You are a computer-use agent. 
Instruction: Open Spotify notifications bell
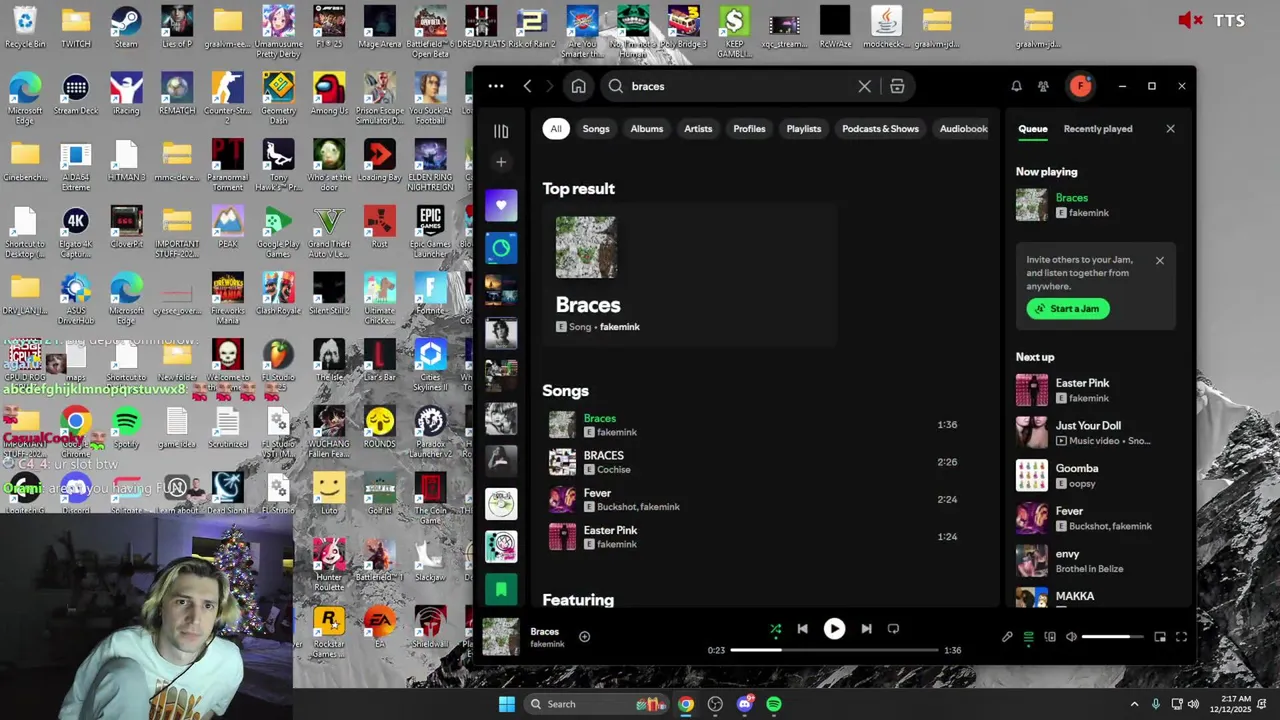[1016, 86]
